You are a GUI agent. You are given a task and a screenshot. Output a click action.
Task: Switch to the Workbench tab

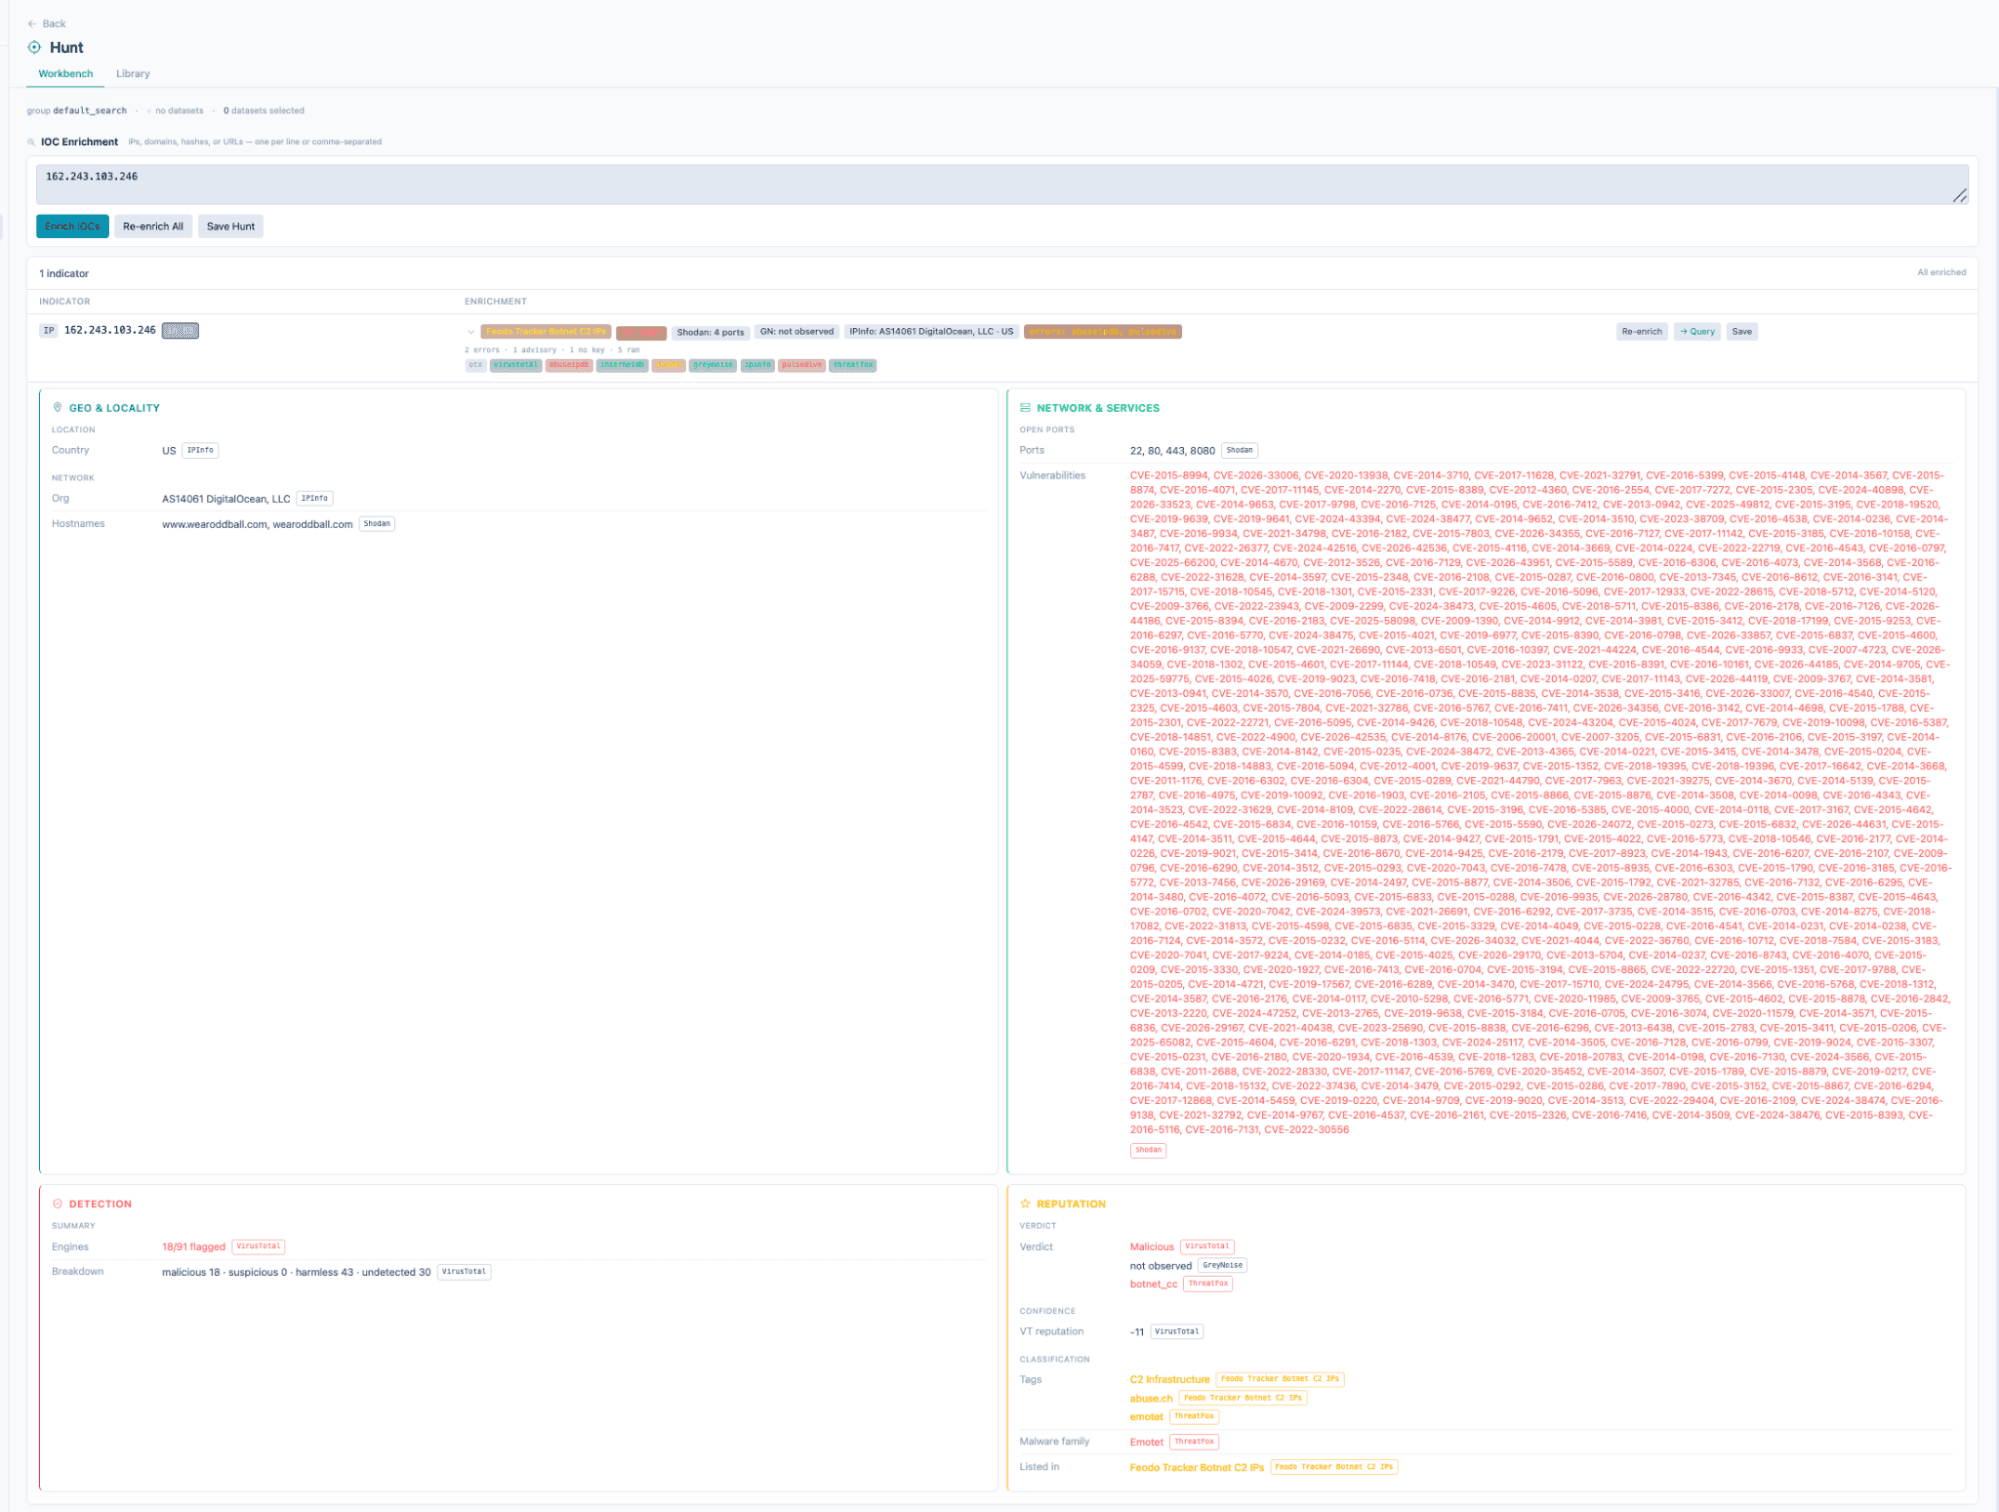pyautogui.click(x=66, y=74)
